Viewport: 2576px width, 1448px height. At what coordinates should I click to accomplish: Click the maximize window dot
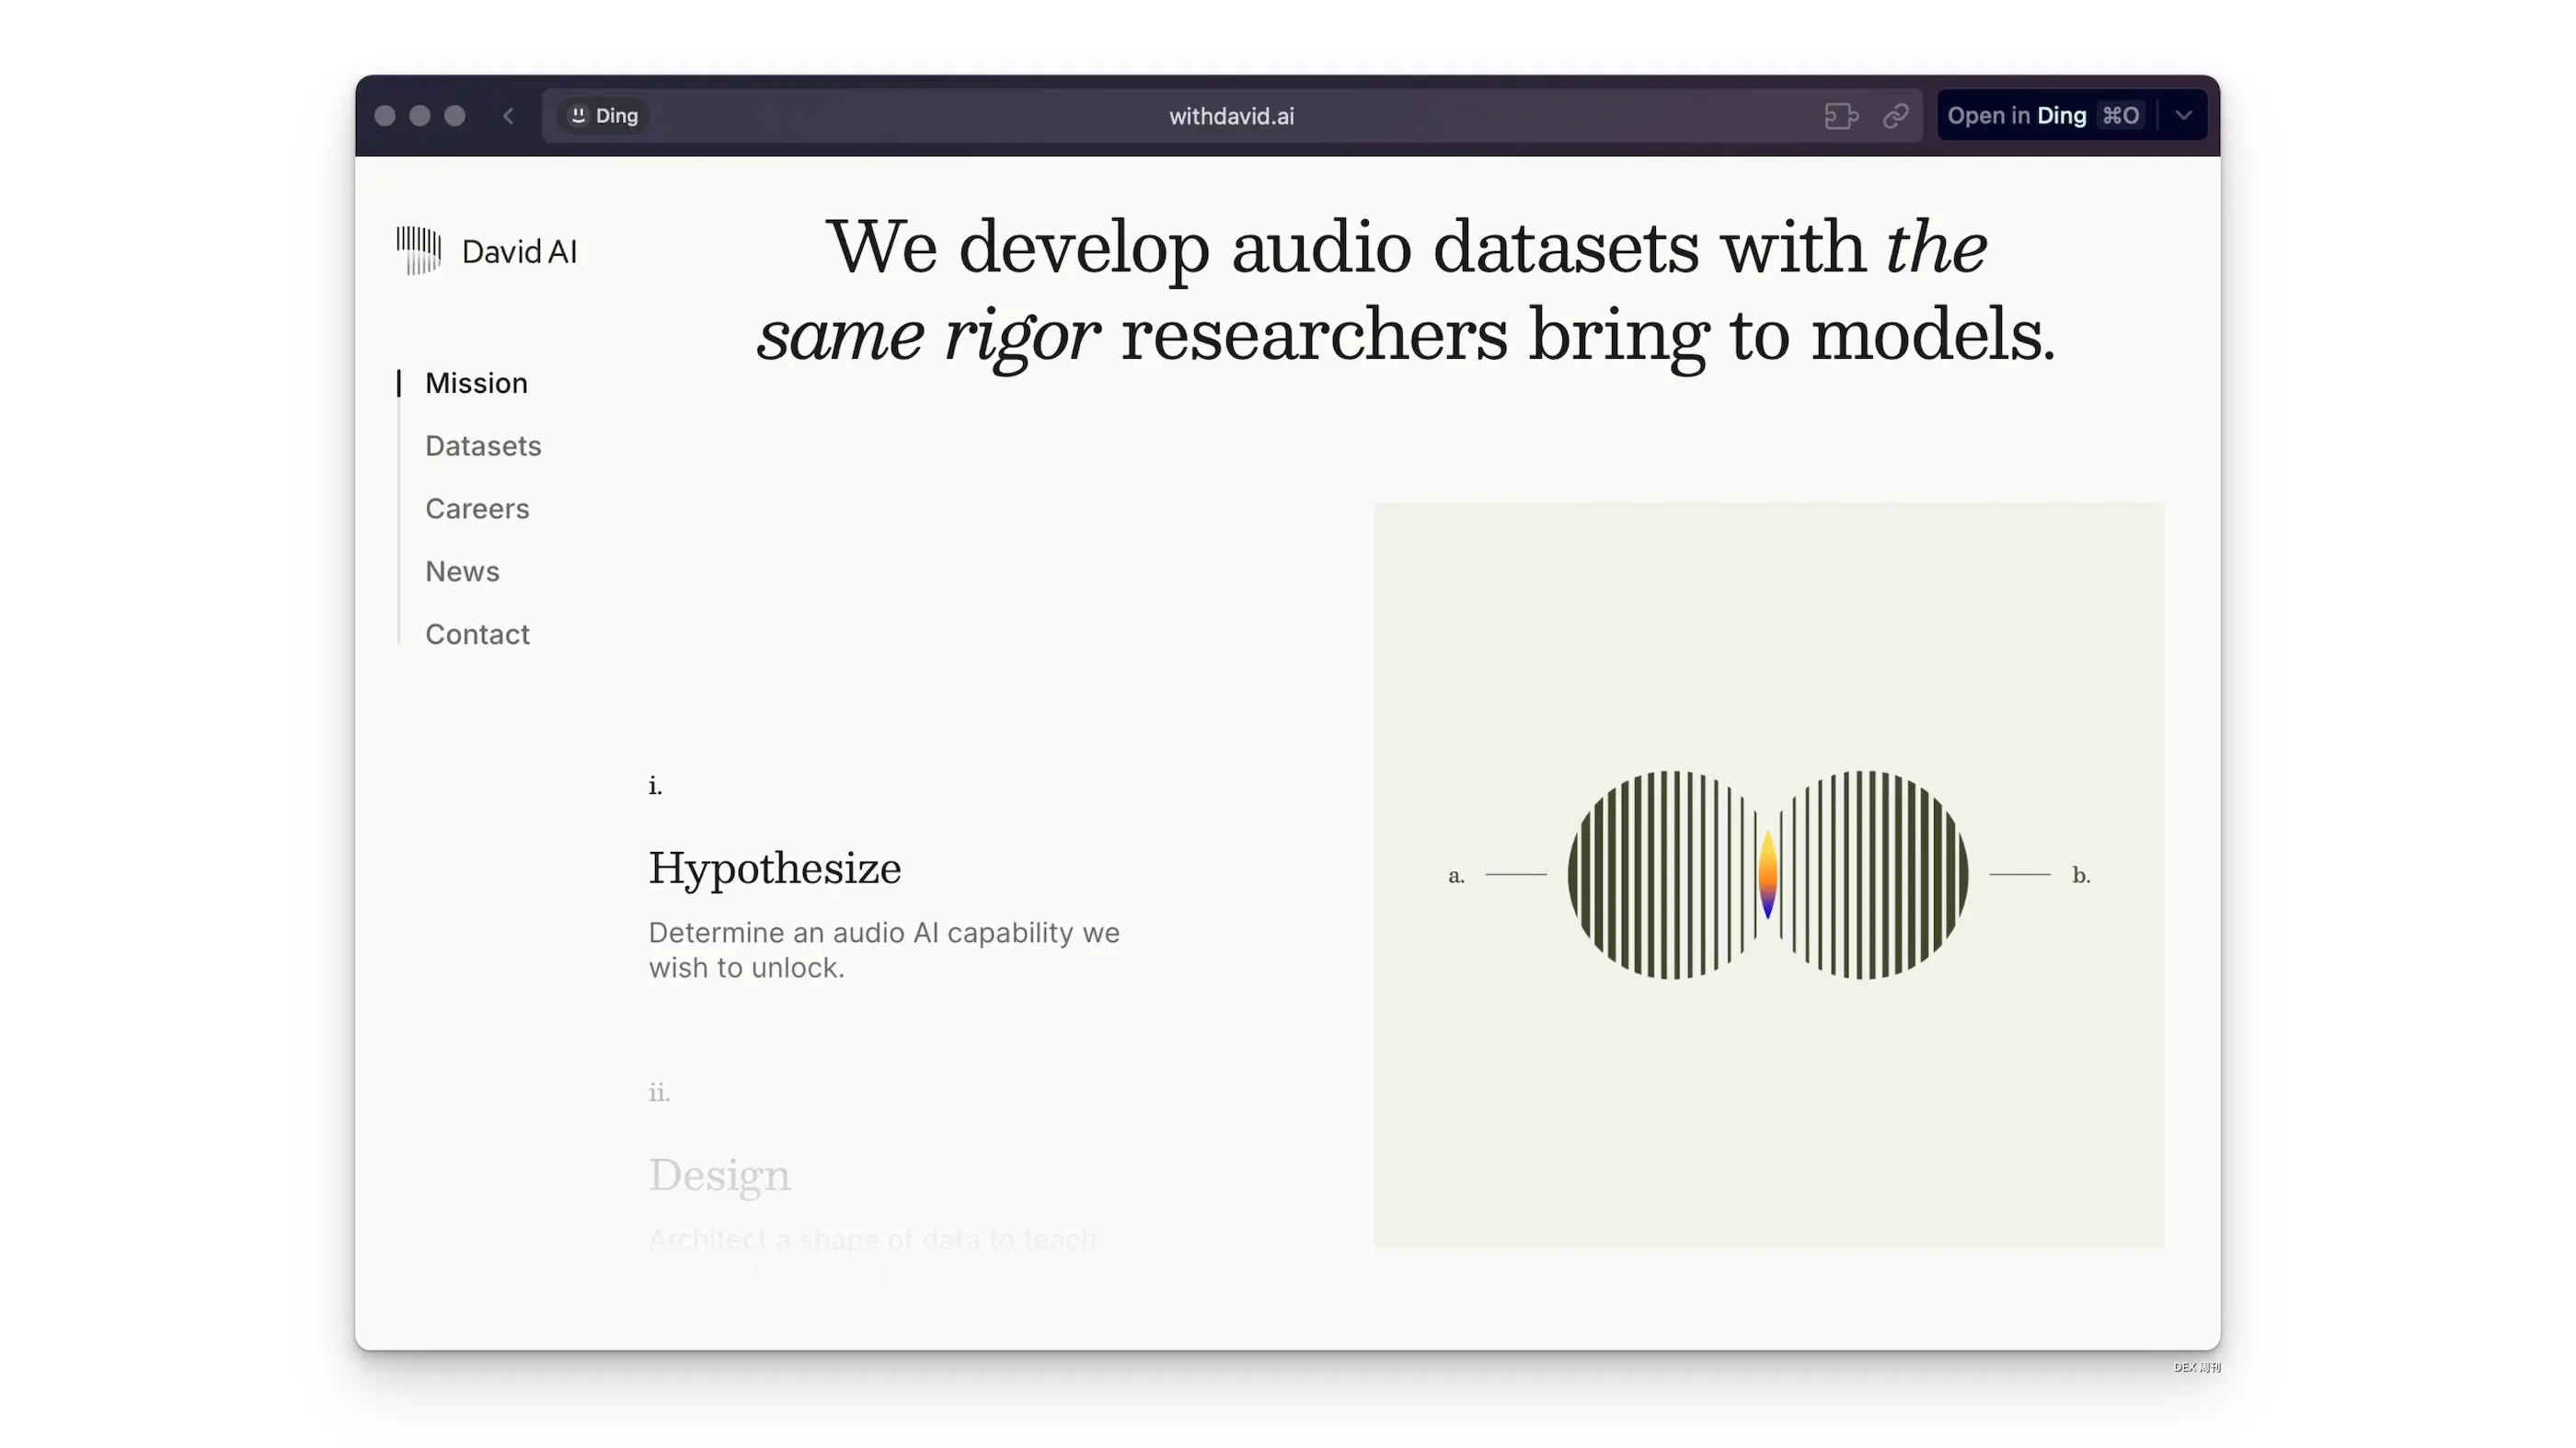455,116
